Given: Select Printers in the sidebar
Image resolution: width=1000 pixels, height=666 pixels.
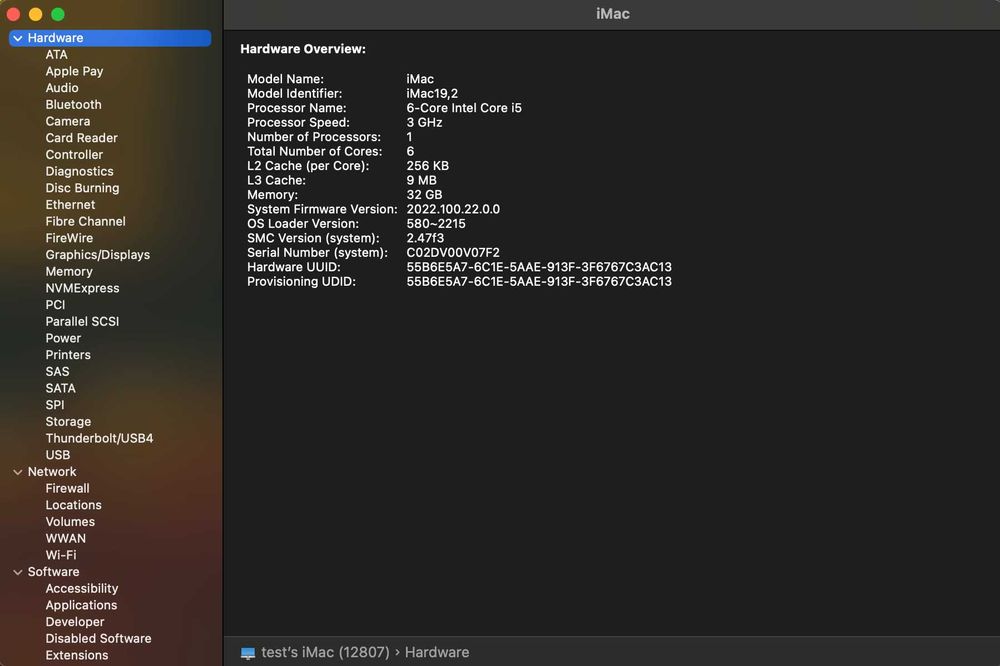Looking at the screenshot, I should [x=68, y=355].
